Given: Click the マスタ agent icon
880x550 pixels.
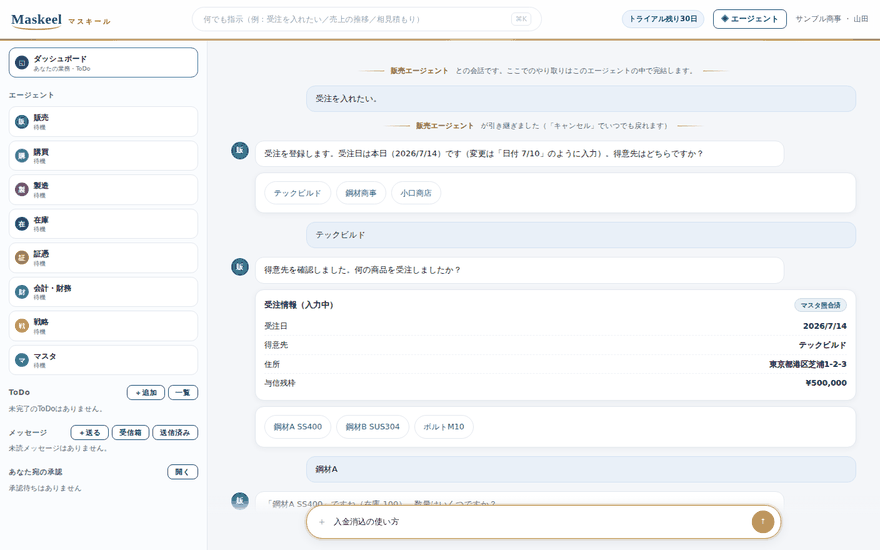Looking at the screenshot, I should [x=21, y=360].
